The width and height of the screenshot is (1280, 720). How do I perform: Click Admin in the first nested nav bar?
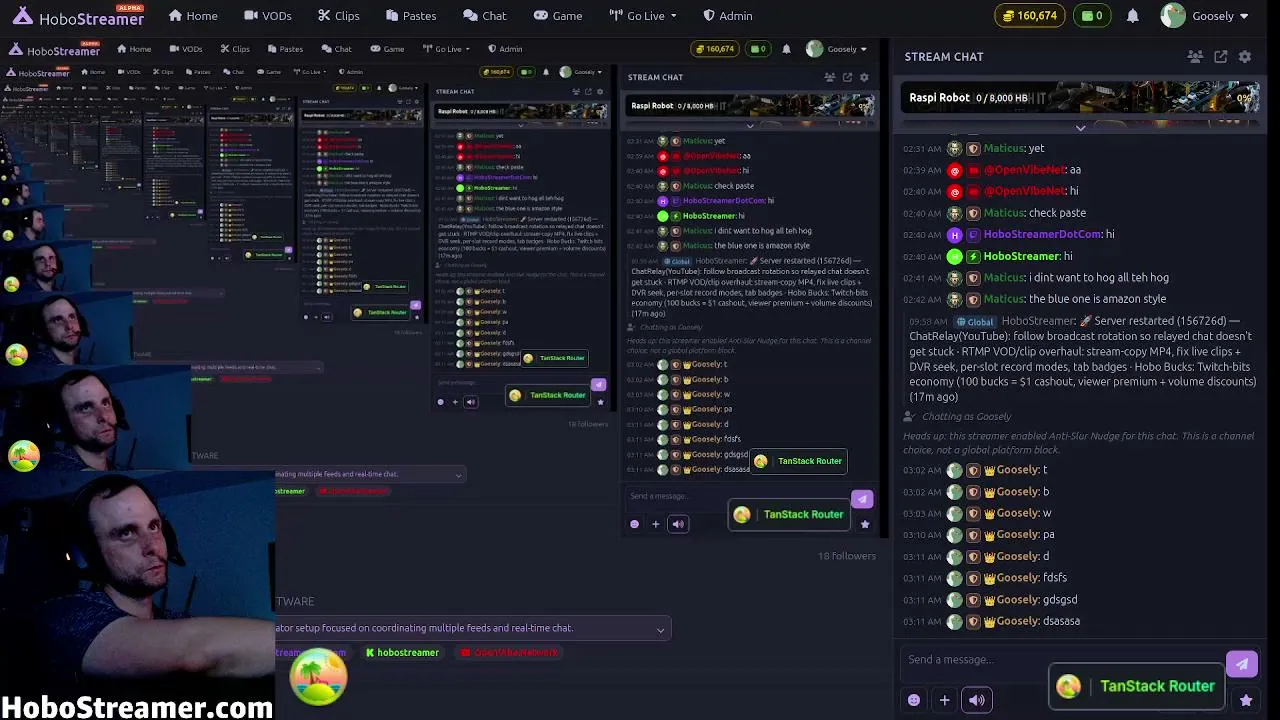(505, 49)
